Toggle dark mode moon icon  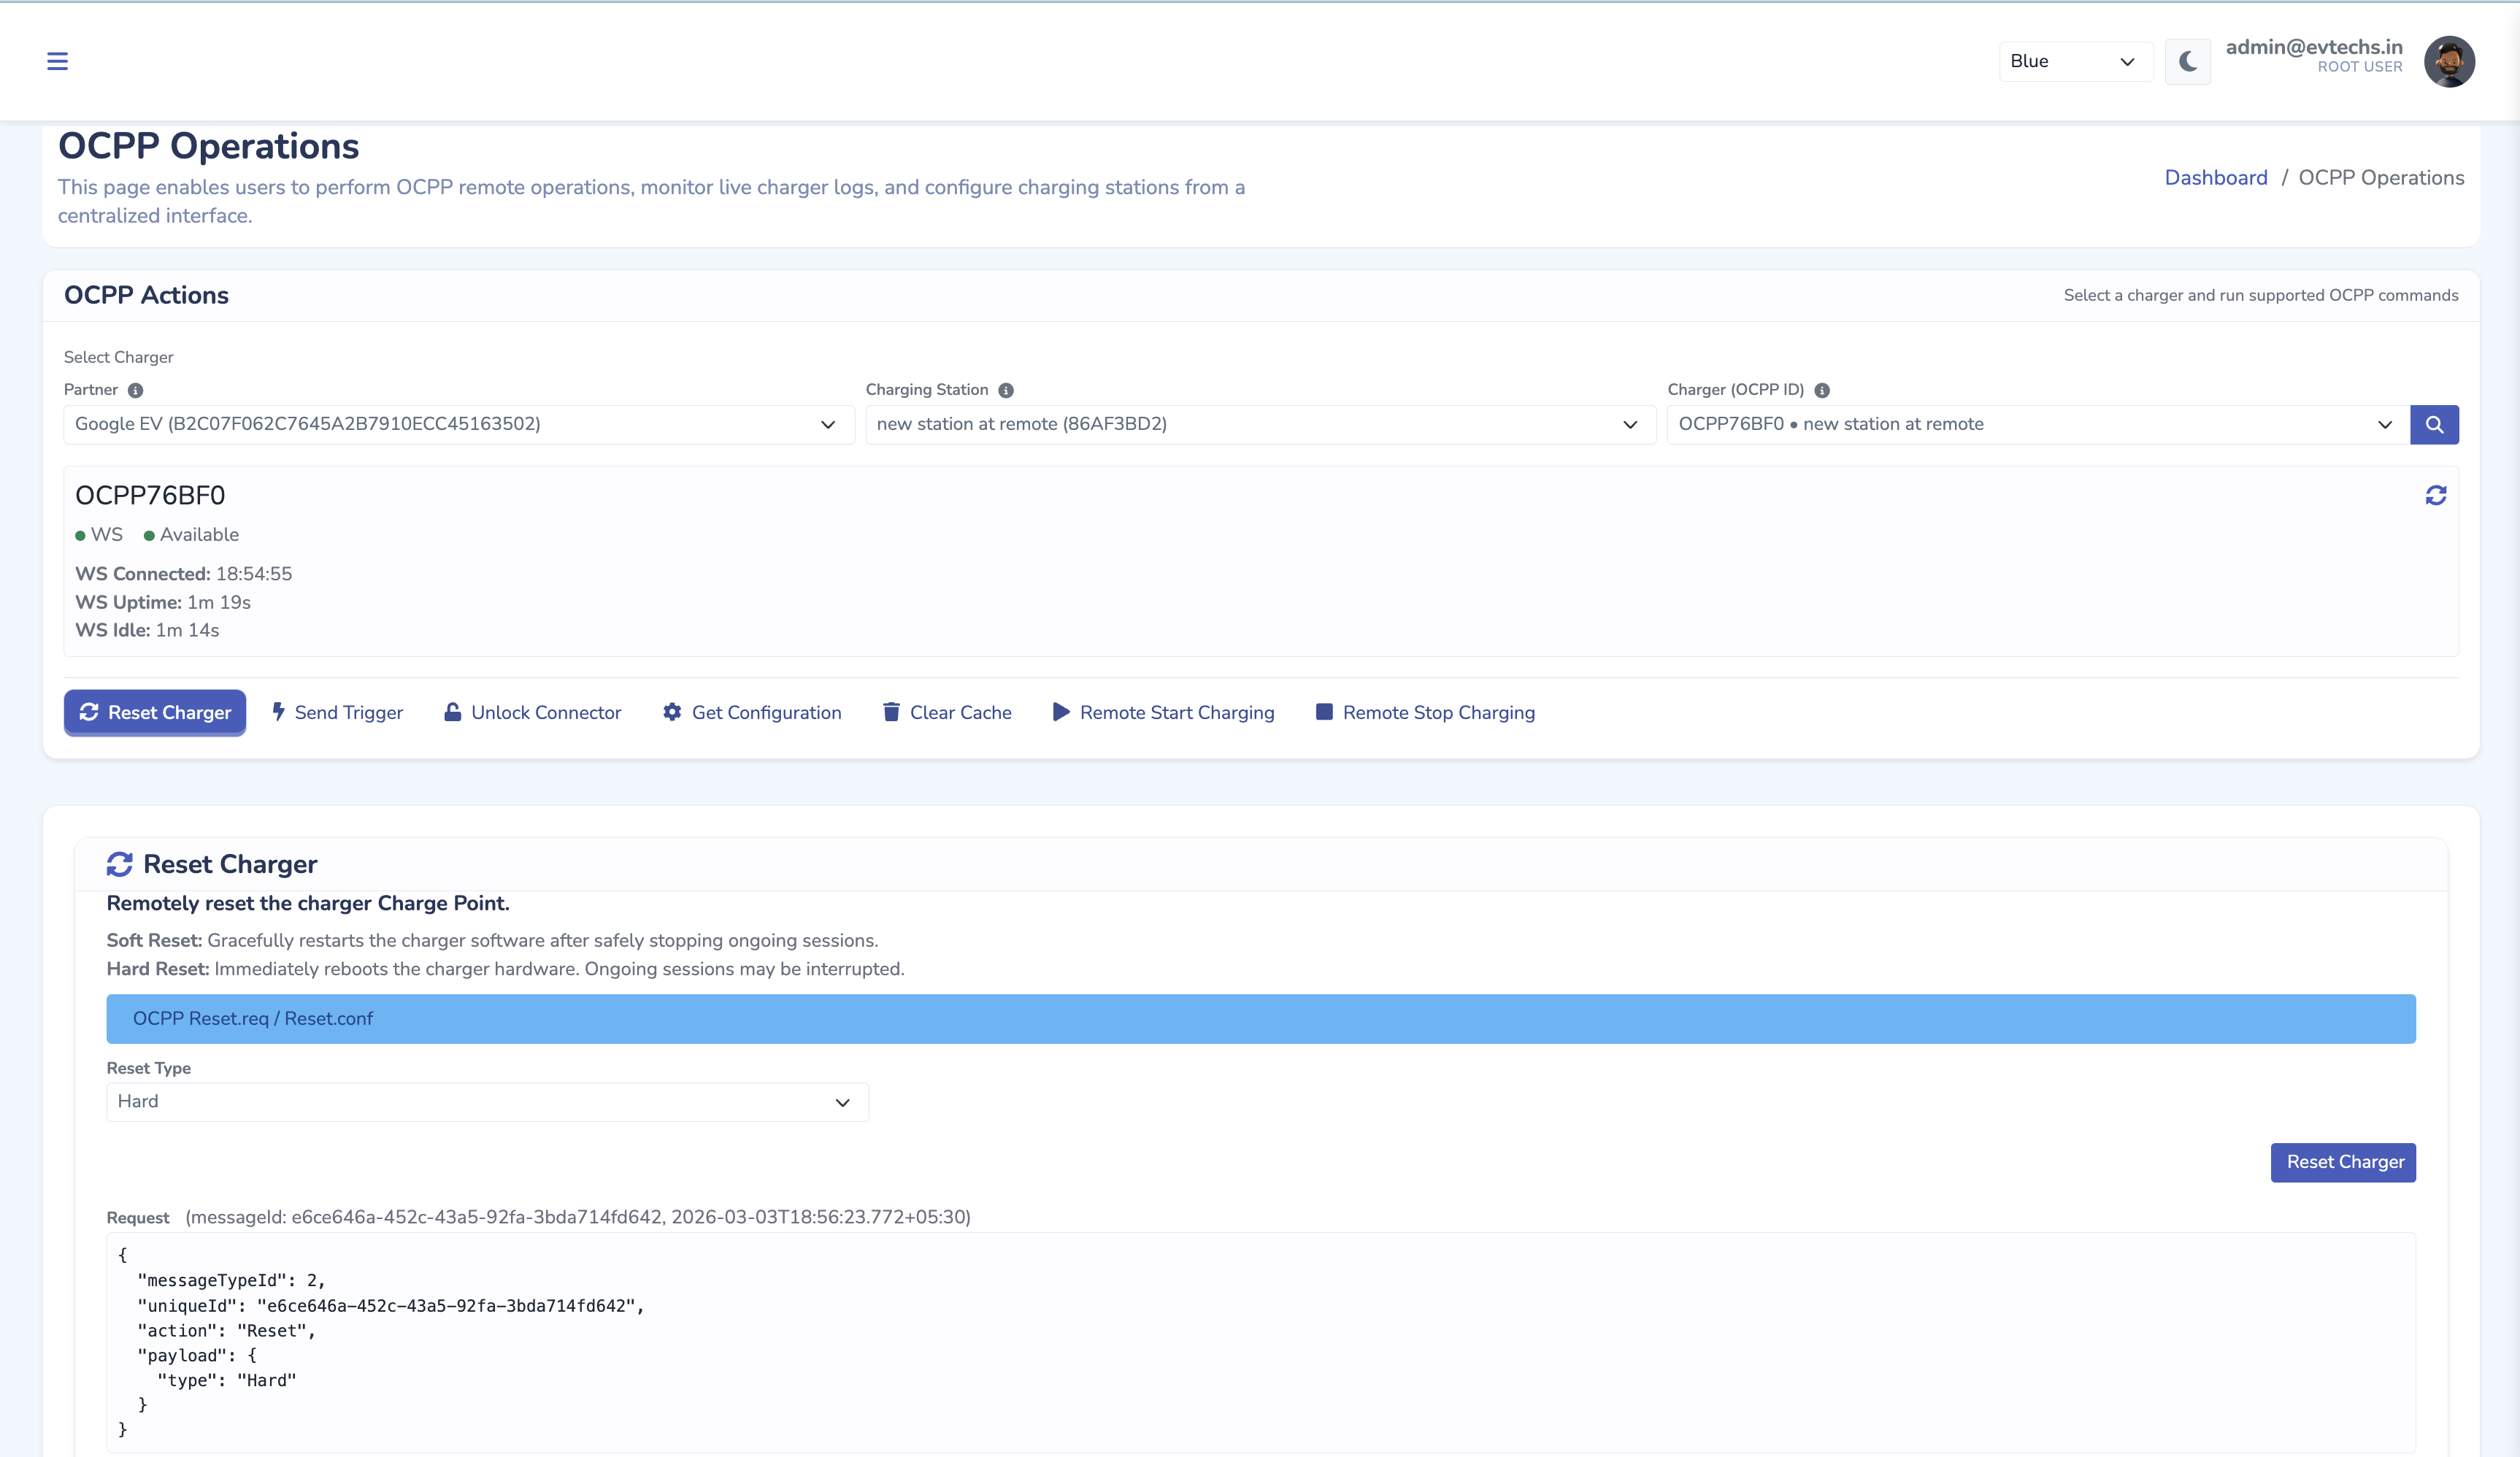point(2187,61)
